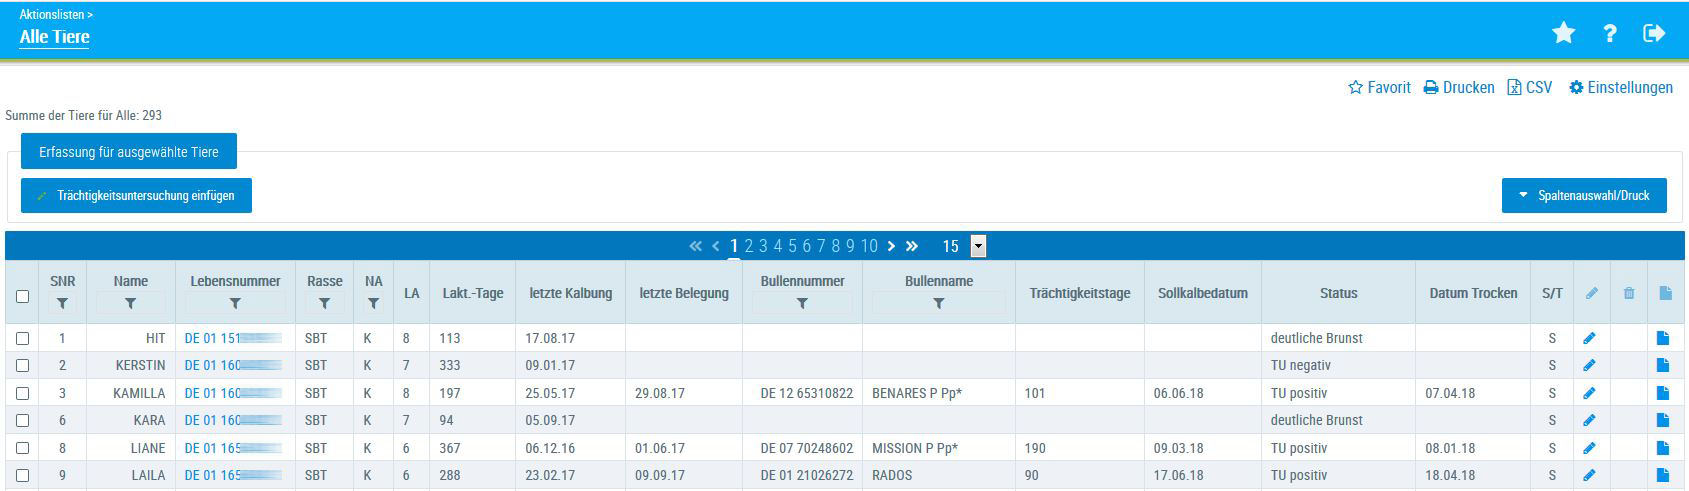
Task: Expand the Spaltenauswahl/Druck dropdown
Action: click(x=1583, y=196)
